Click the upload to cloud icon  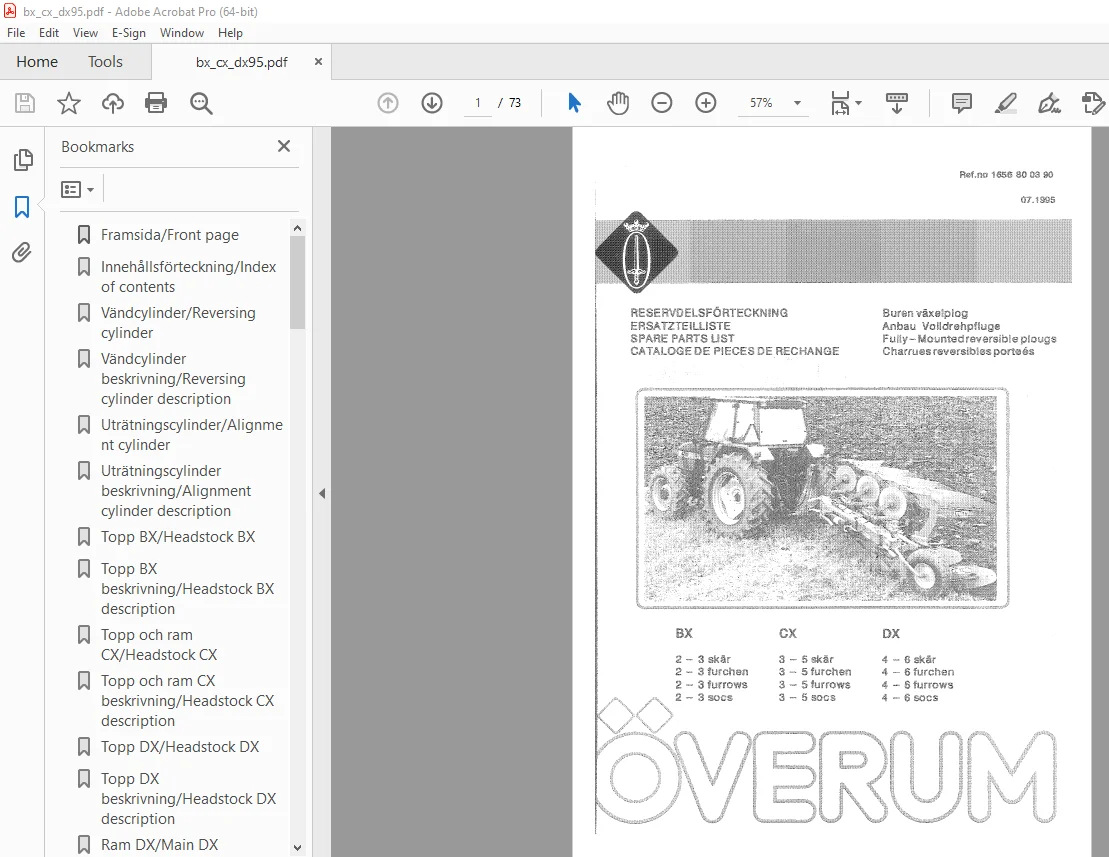tap(112, 103)
